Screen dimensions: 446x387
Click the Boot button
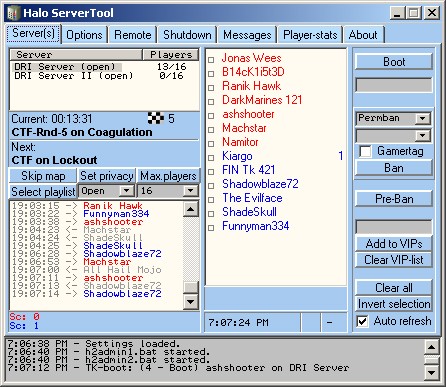point(394,62)
